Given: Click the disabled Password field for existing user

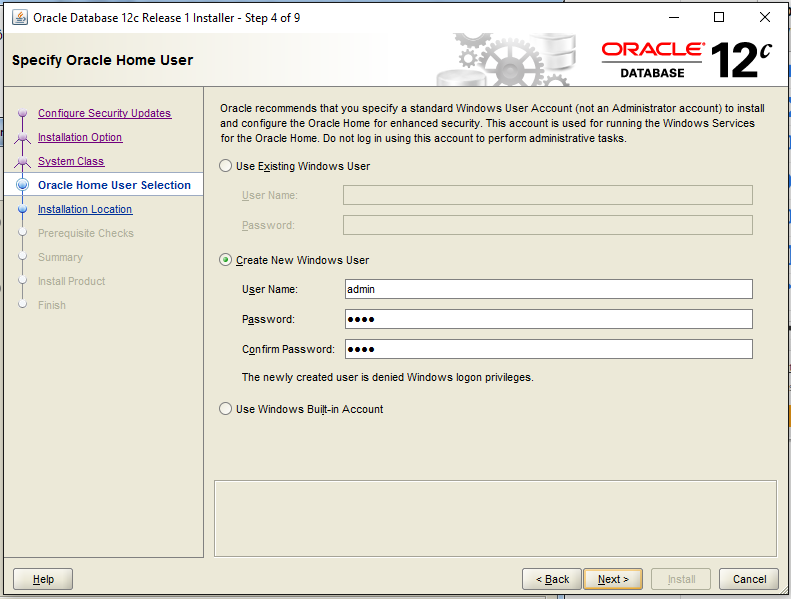Looking at the screenshot, I should pos(547,225).
